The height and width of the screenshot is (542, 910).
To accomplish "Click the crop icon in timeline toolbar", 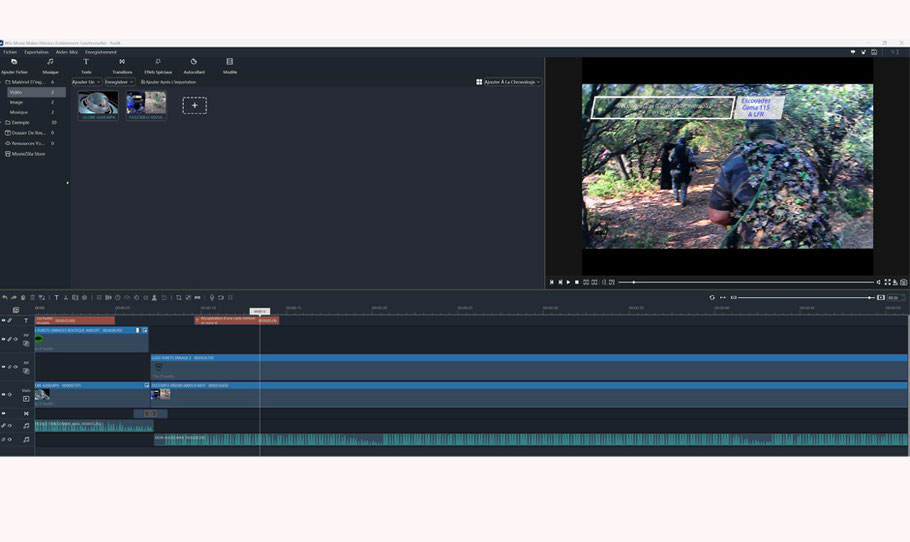I will tap(179, 298).
